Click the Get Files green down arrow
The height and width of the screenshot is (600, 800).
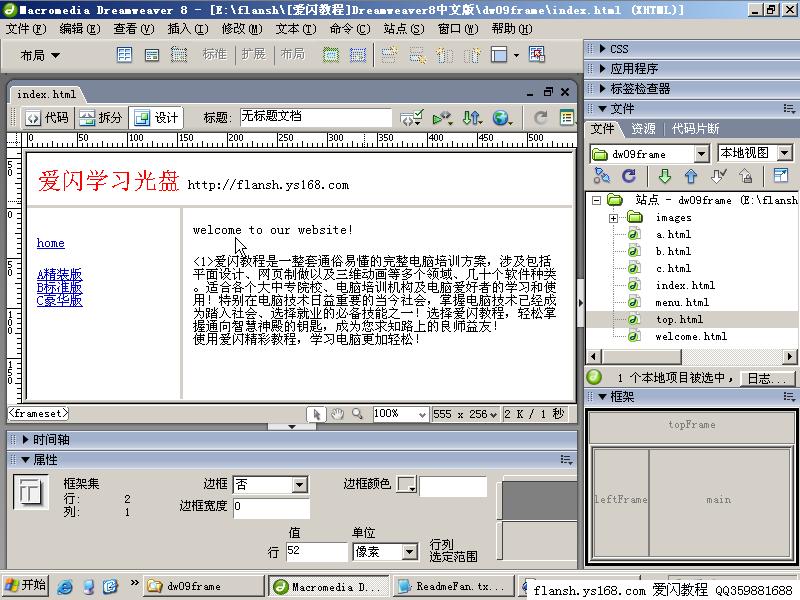pyautogui.click(x=664, y=176)
